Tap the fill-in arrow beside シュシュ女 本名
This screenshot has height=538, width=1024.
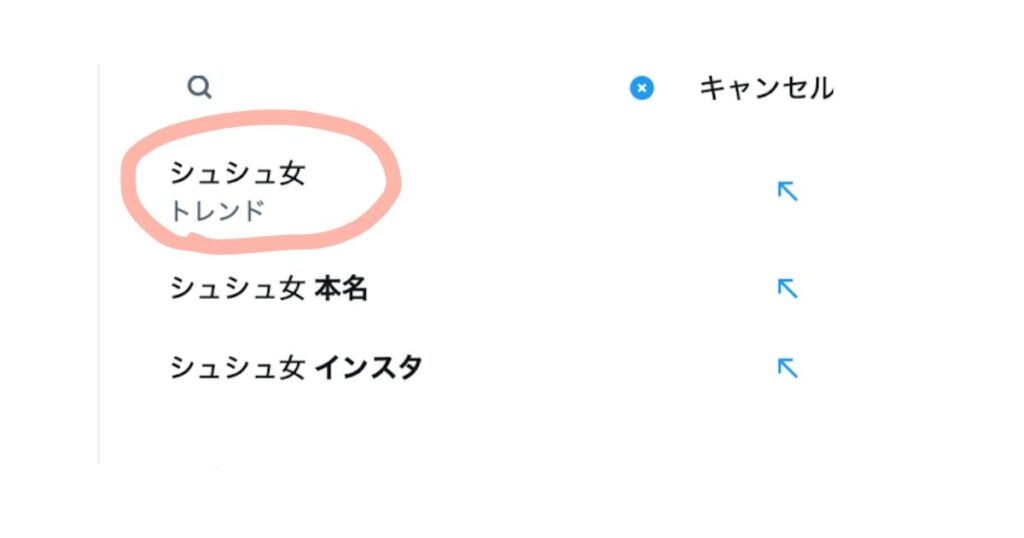point(788,289)
